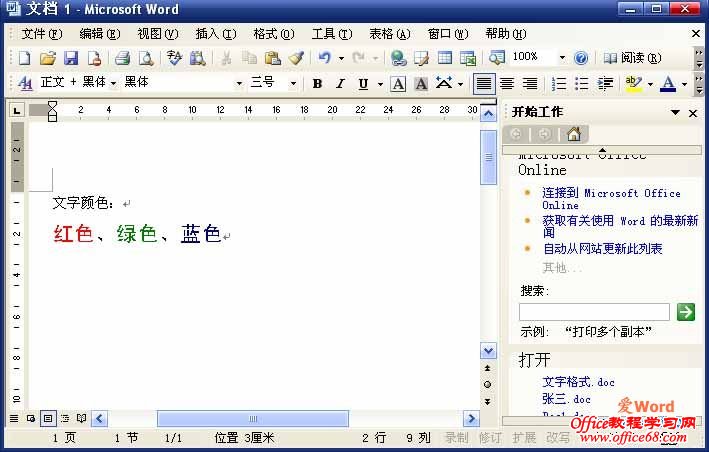Expand the underline style dropdown arrow
Viewport: 709px width, 452px height.
380,84
